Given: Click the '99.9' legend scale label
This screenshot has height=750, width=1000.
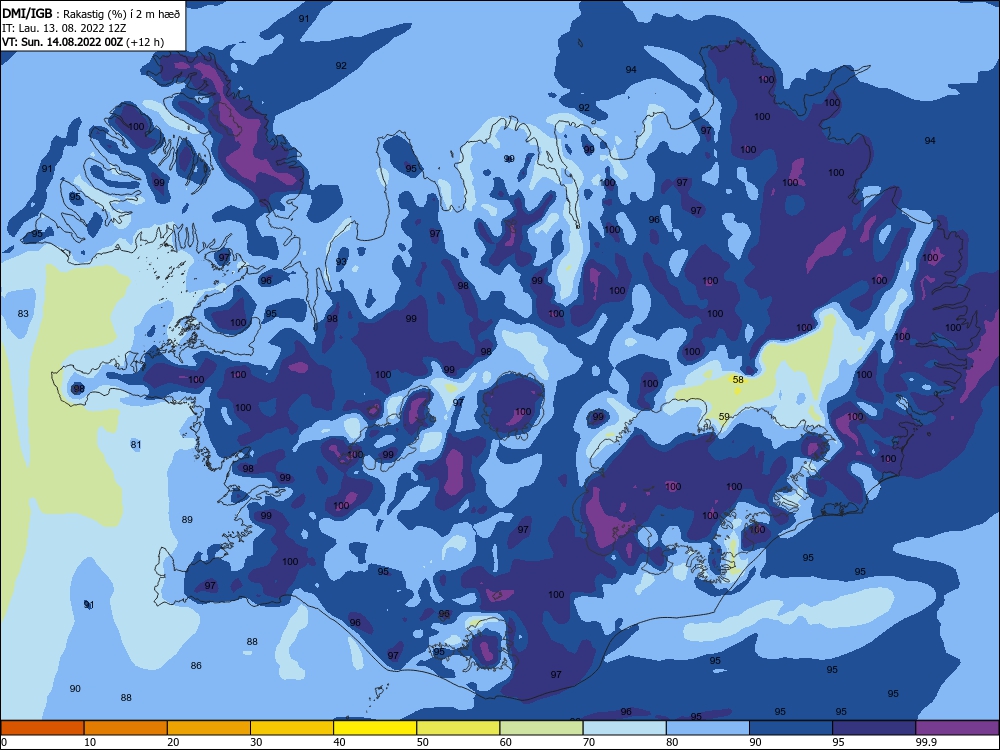Looking at the screenshot, I should (x=925, y=742).
